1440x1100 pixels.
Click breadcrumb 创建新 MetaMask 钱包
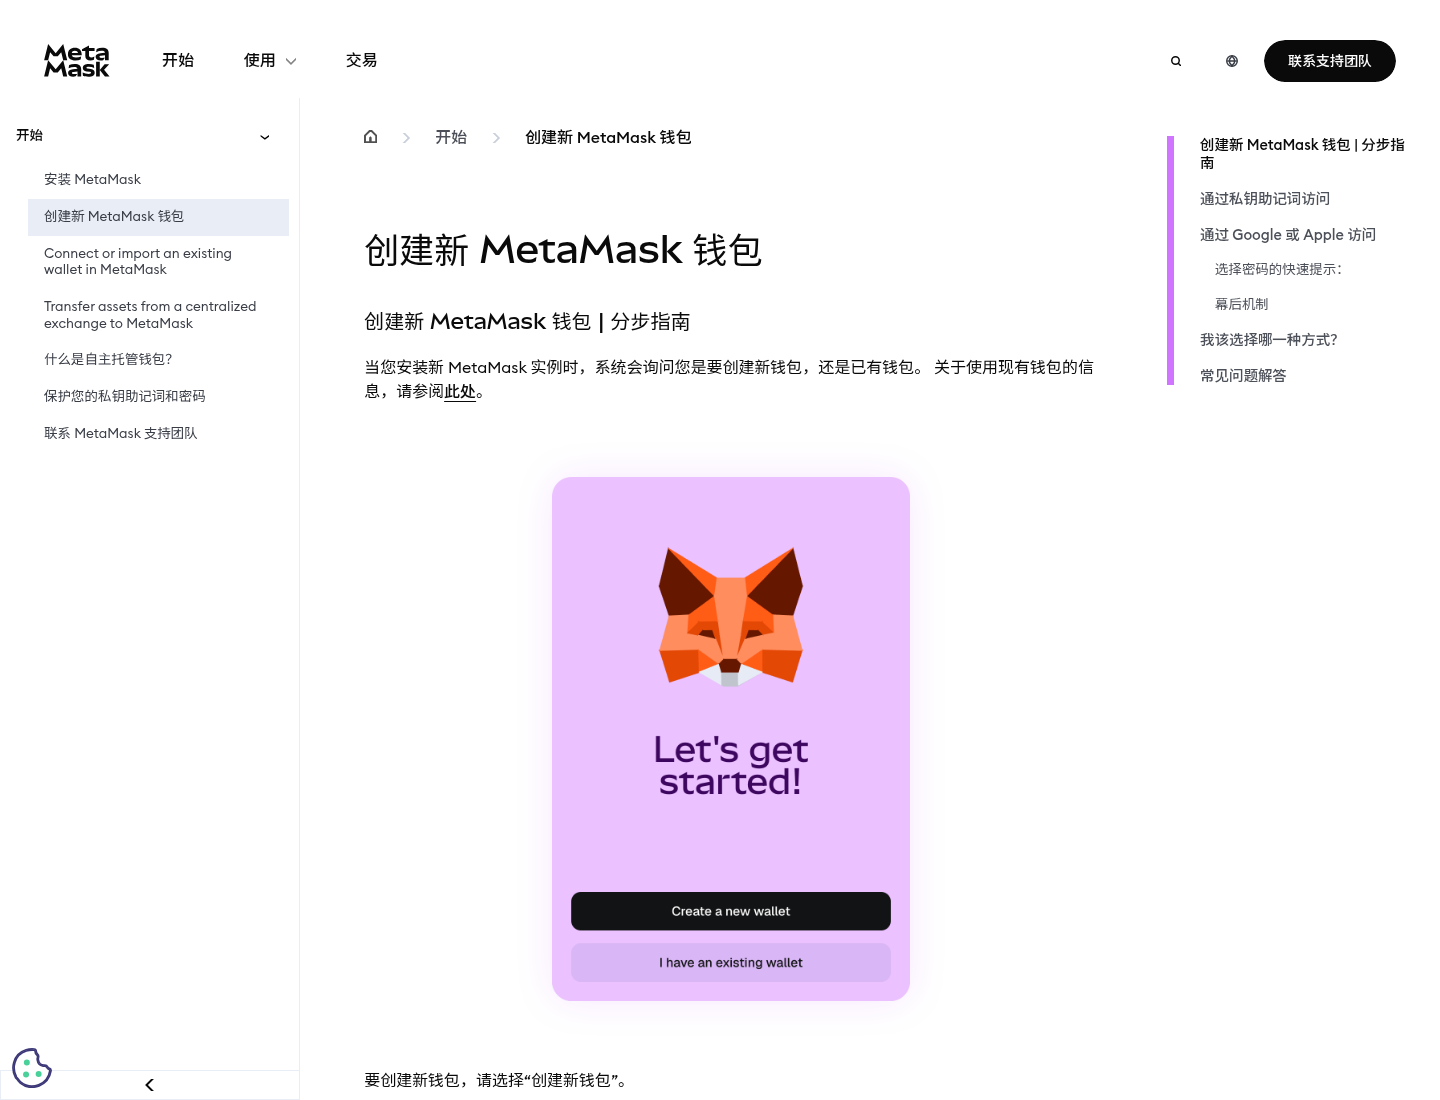tap(608, 137)
